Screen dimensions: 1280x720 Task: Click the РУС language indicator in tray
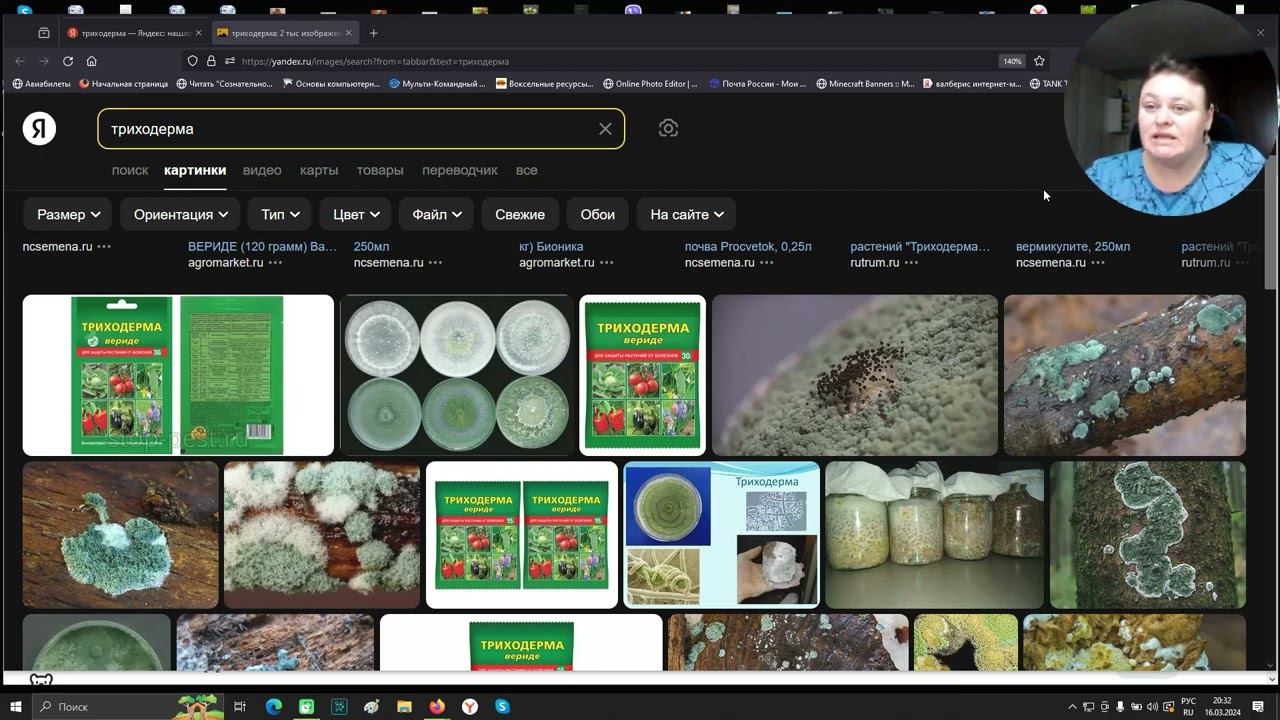point(1189,707)
